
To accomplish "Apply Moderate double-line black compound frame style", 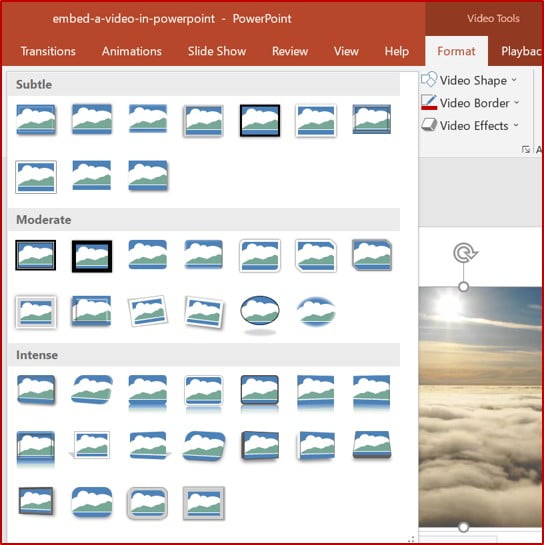I will pyautogui.click(x=36, y=255).
